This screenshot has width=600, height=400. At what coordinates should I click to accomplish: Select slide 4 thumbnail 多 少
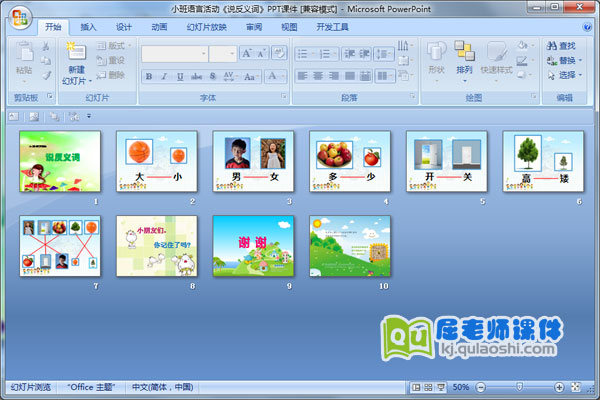pos(350,161)
